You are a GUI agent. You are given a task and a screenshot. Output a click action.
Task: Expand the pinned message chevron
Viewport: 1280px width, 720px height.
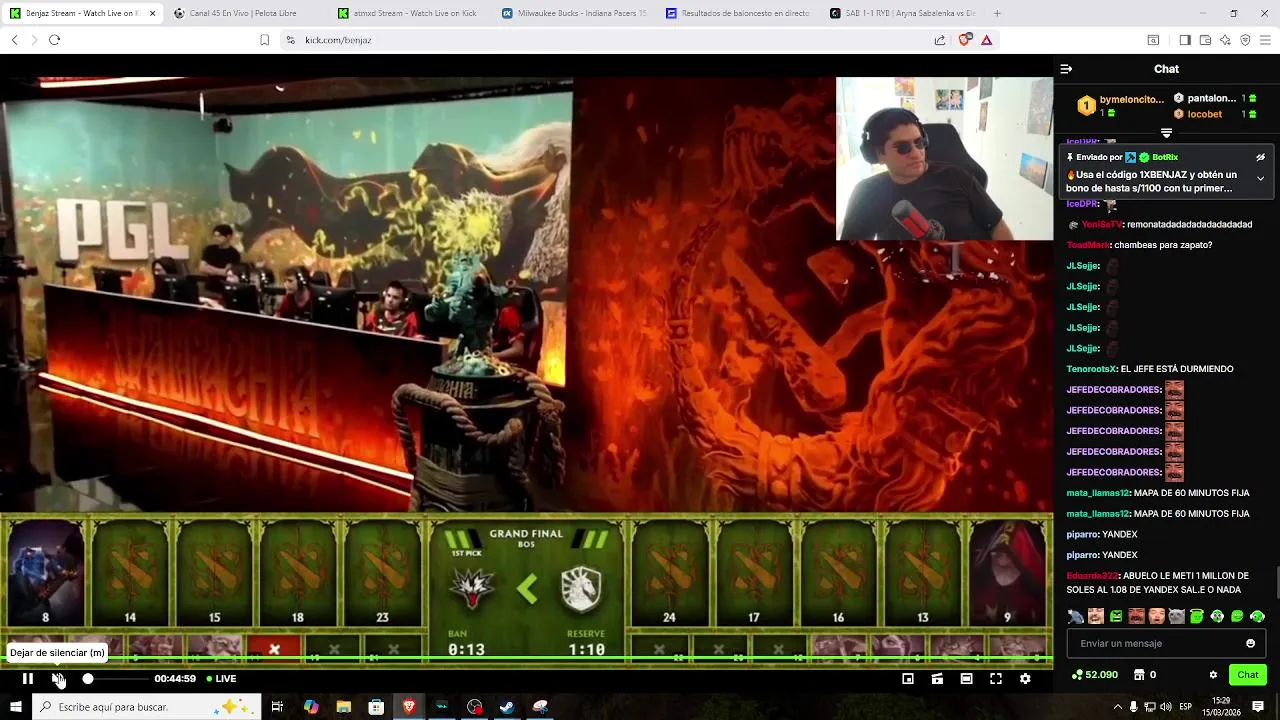(1260, 179)
